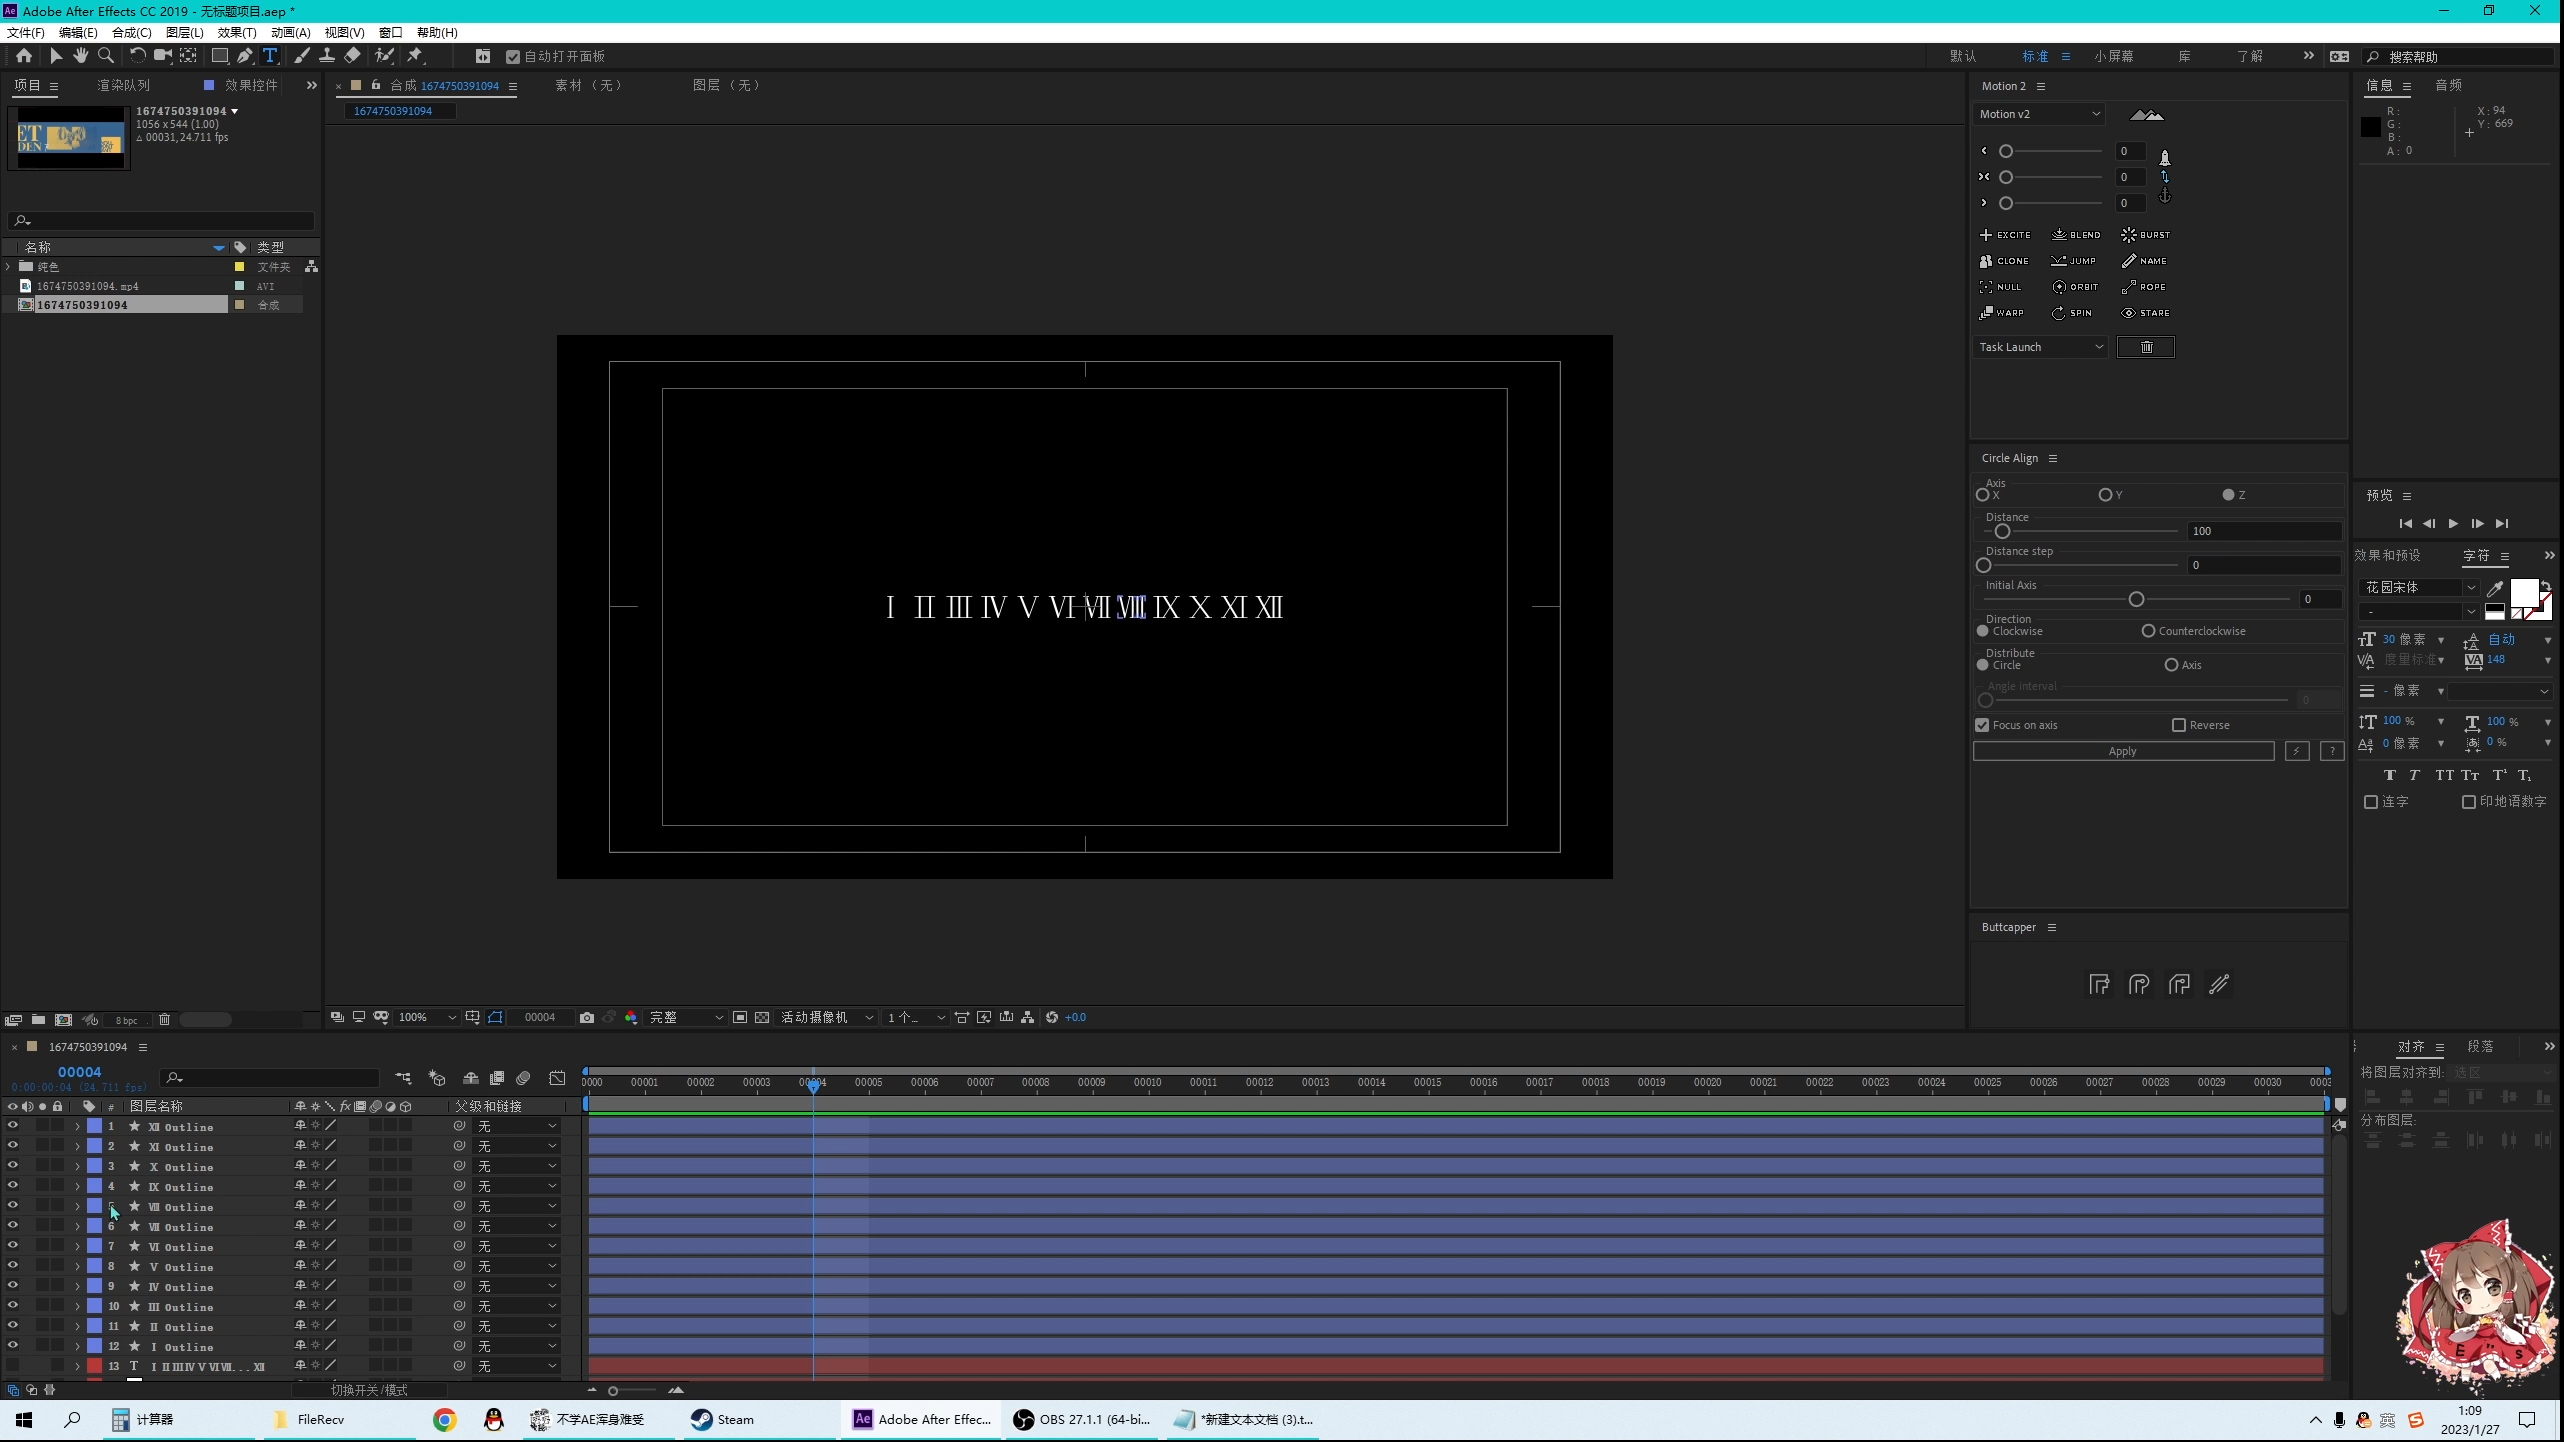Click the first Buttcapper cap icon
The image size is (2564, 1442).
(x=2099, y=984)
